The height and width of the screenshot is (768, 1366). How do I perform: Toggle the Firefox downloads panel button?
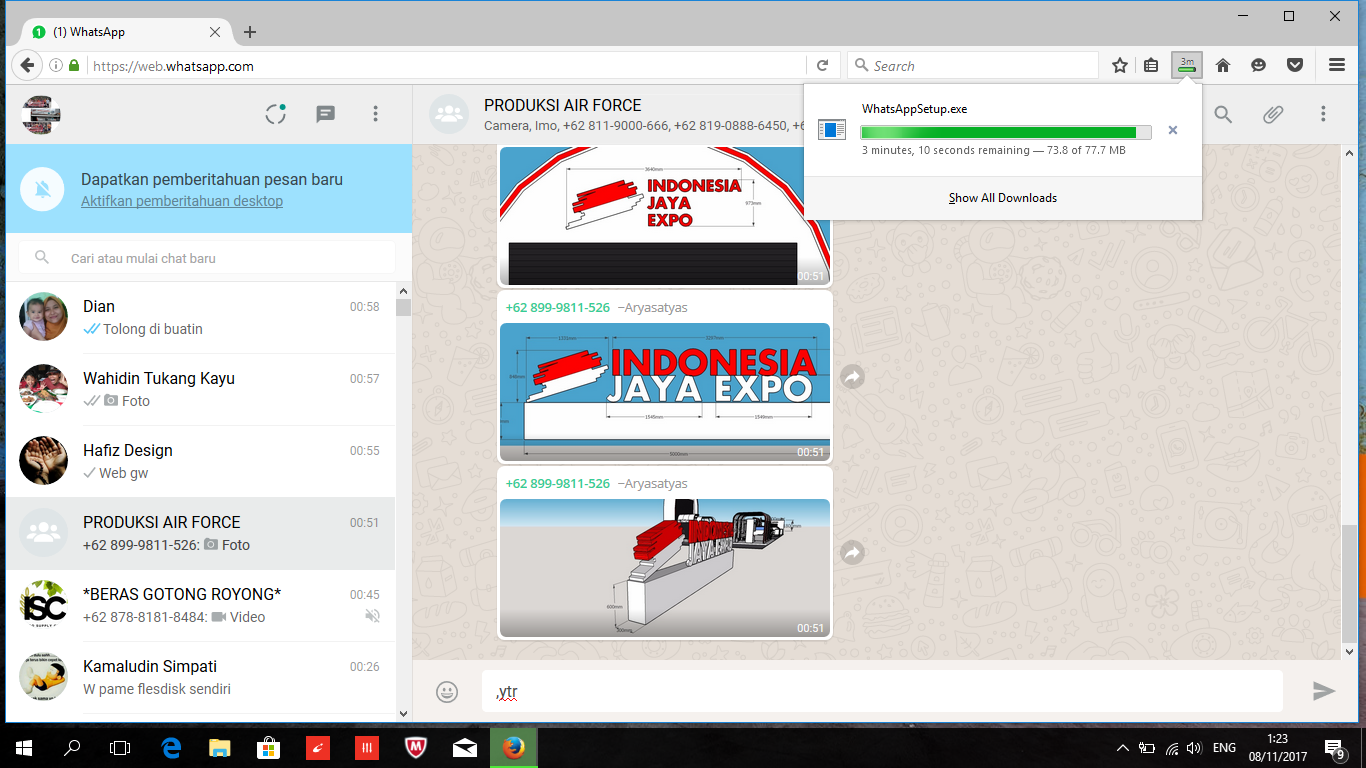pos(1187,66)
